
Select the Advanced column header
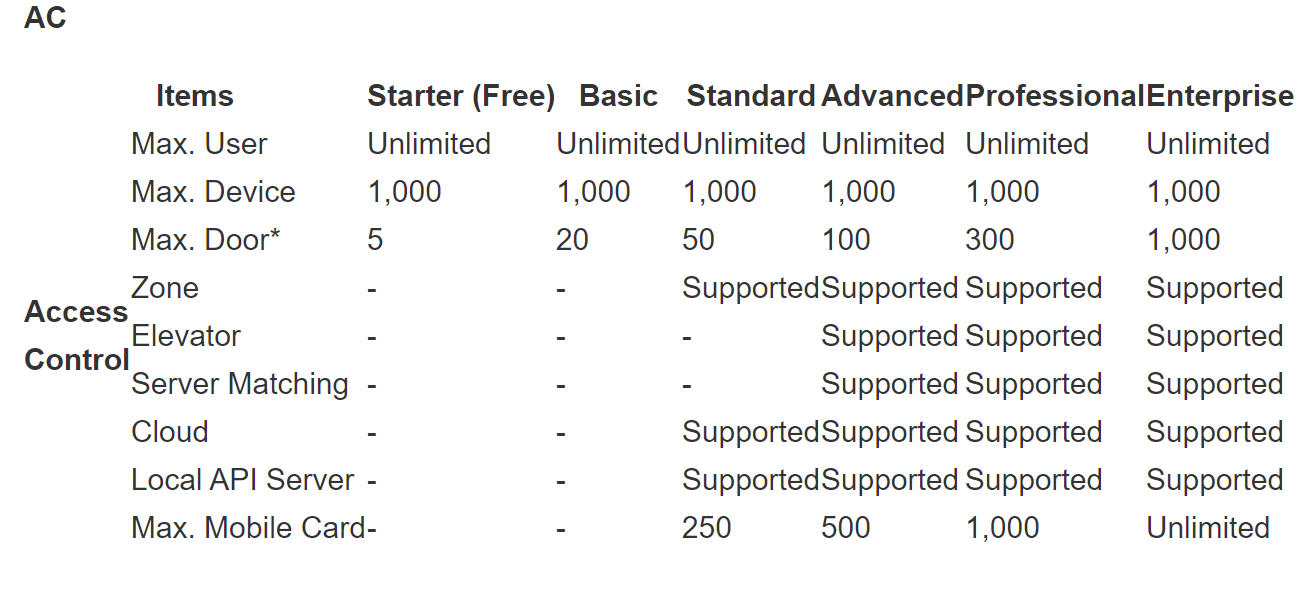(893, 96)
